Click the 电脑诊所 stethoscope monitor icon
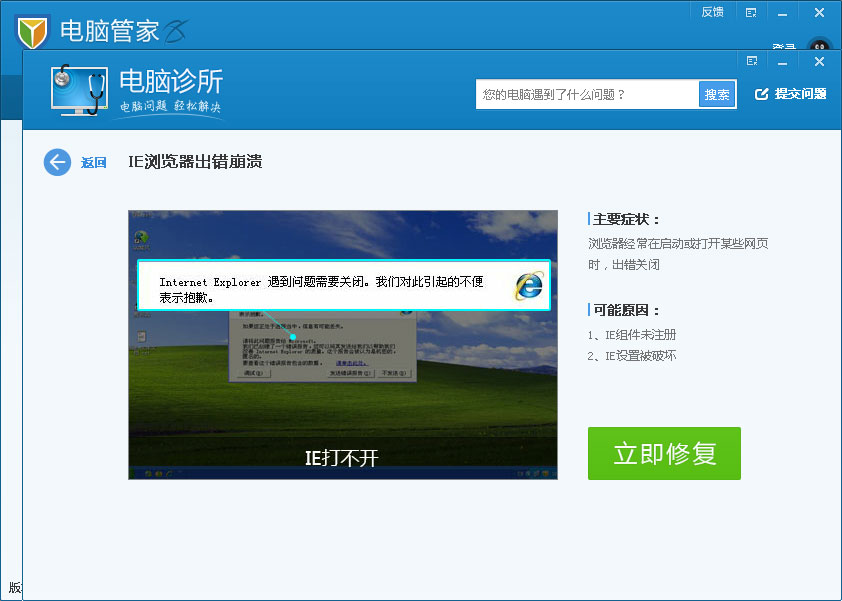The width and height of the screenshot is (842, 601). click(79, 91)
